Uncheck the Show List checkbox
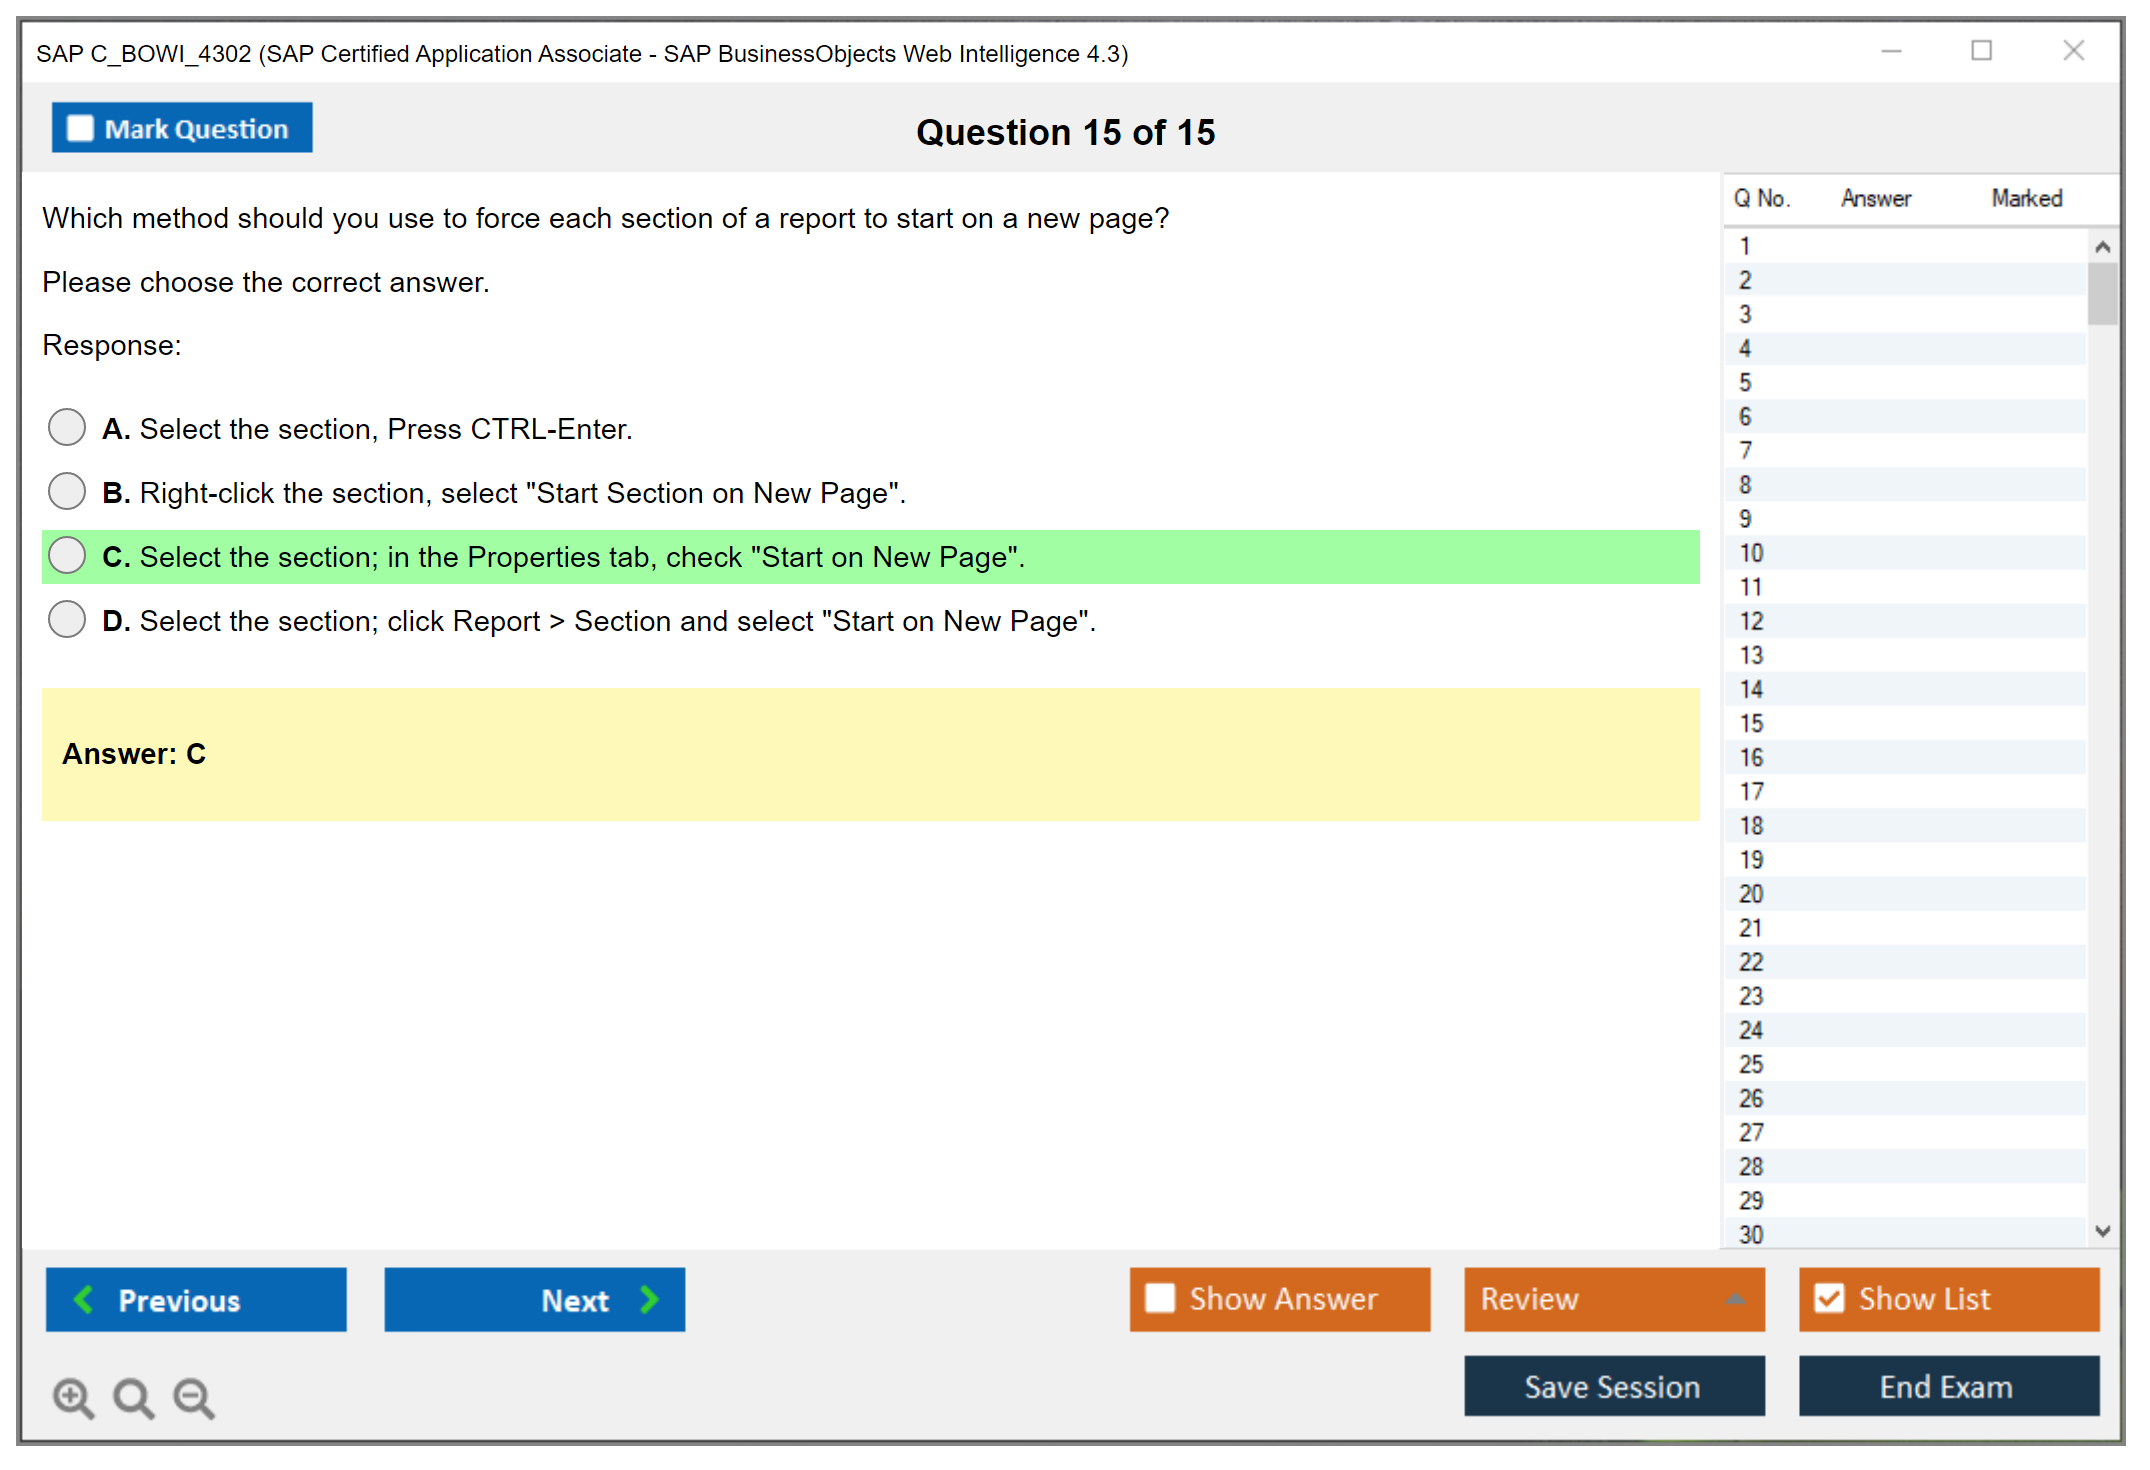This screenshot has height=1470, width=2150. [x=1829, y=1298]
